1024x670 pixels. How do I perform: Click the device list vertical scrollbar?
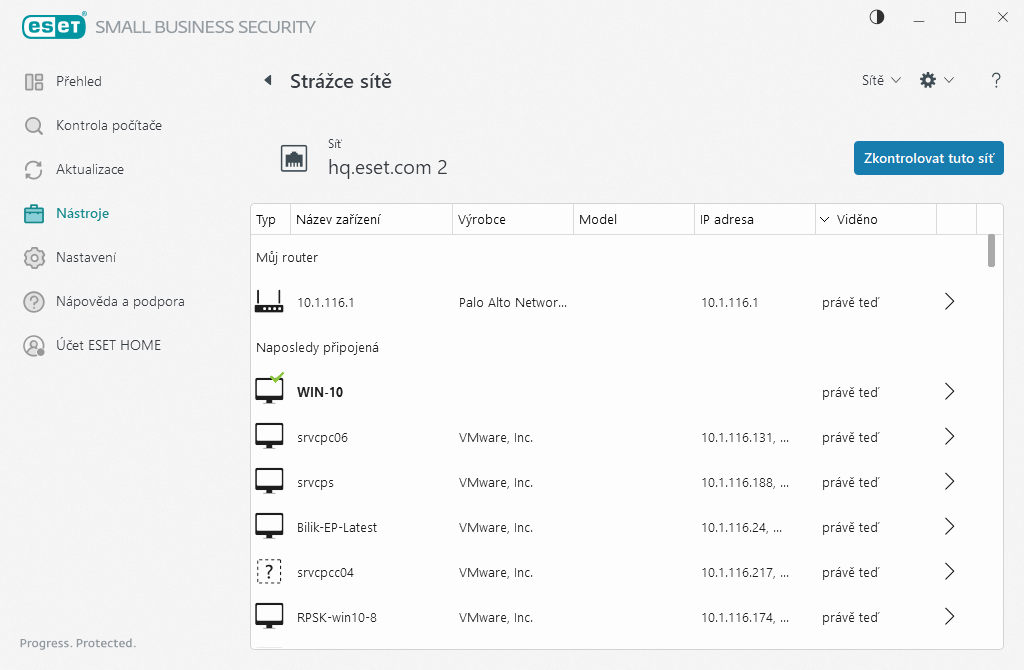pos(991,250)
